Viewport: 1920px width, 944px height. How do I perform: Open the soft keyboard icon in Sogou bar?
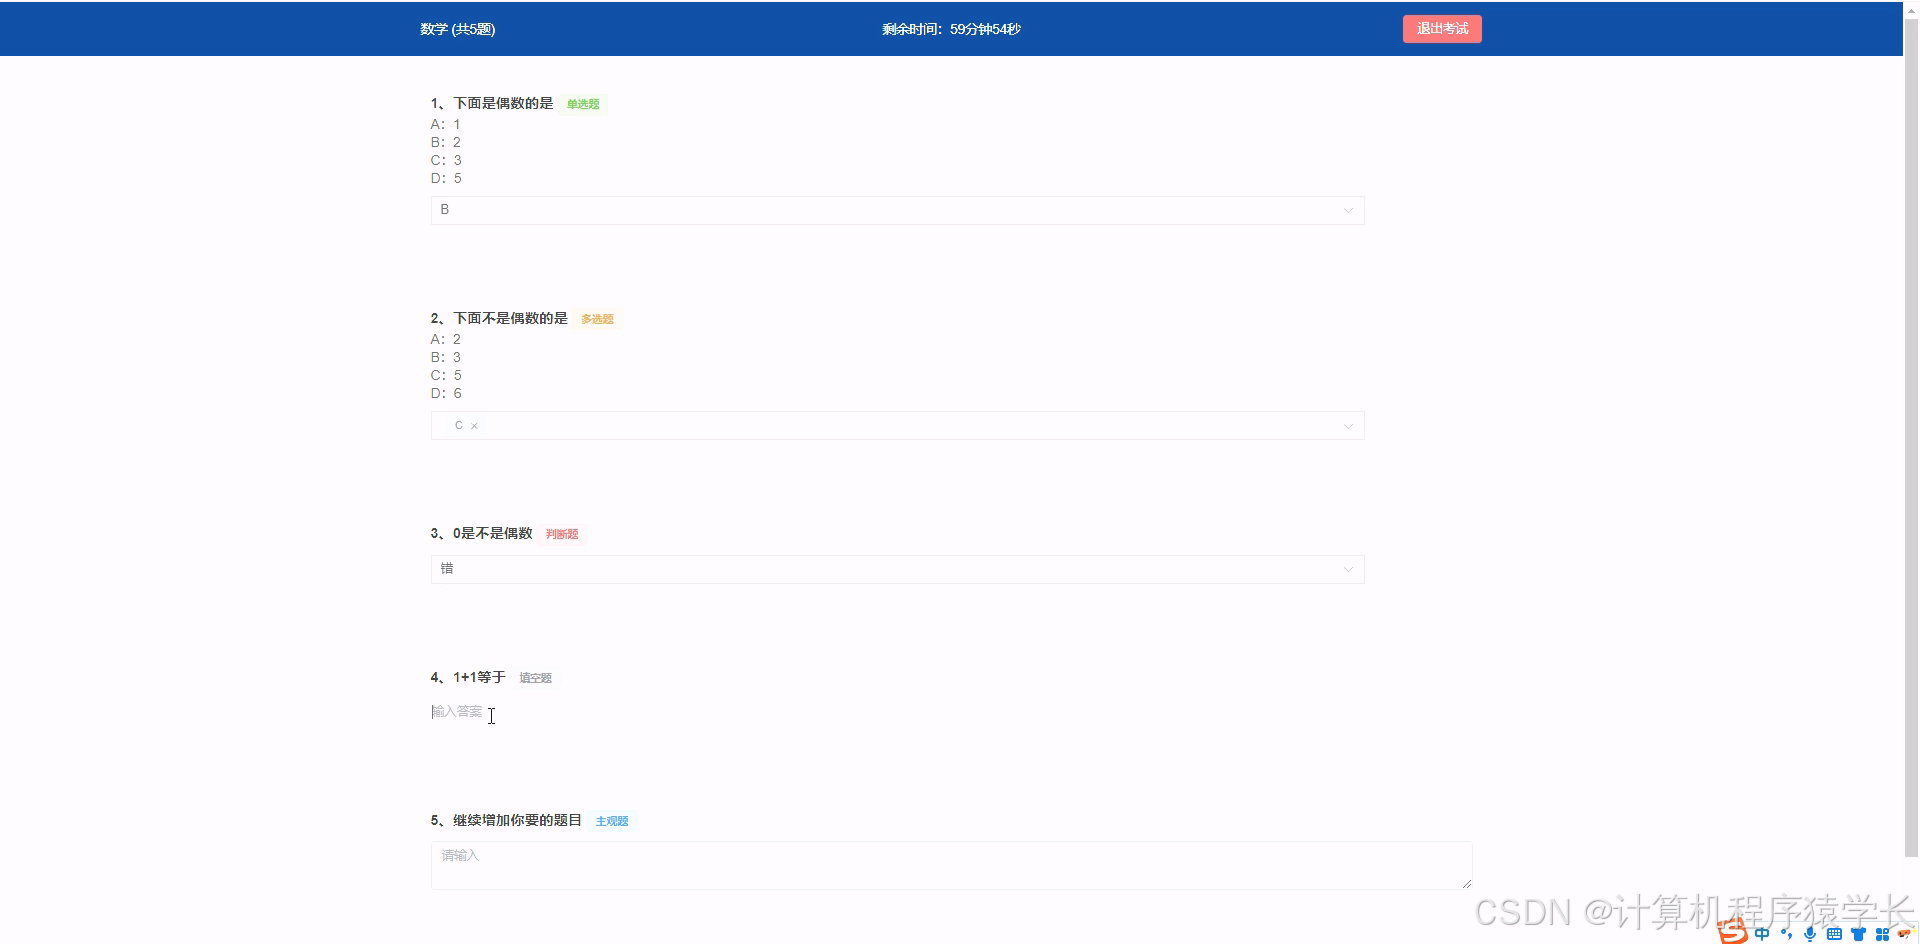pyautogui.click(x=1834, y=934)
